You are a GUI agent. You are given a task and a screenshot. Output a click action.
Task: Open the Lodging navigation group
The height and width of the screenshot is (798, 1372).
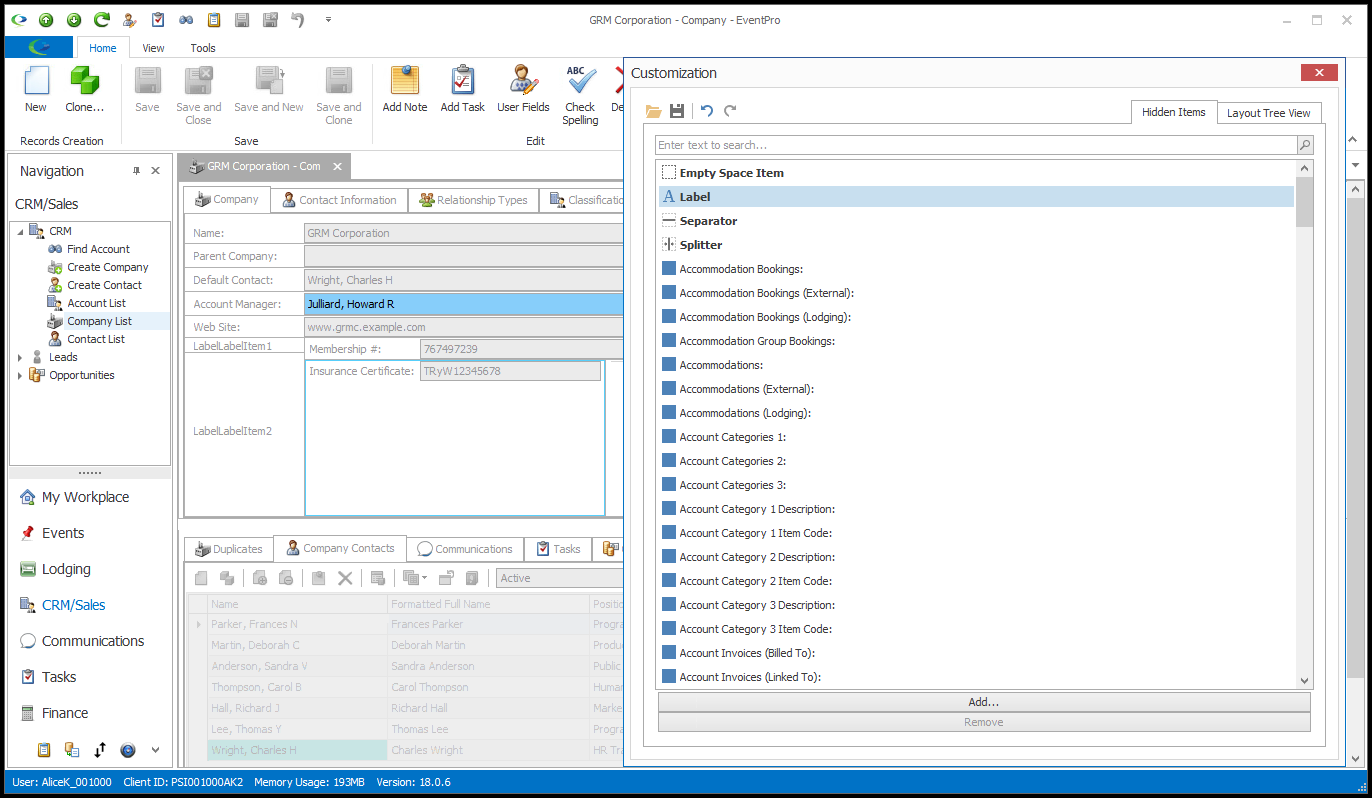[x=66, y=569]
